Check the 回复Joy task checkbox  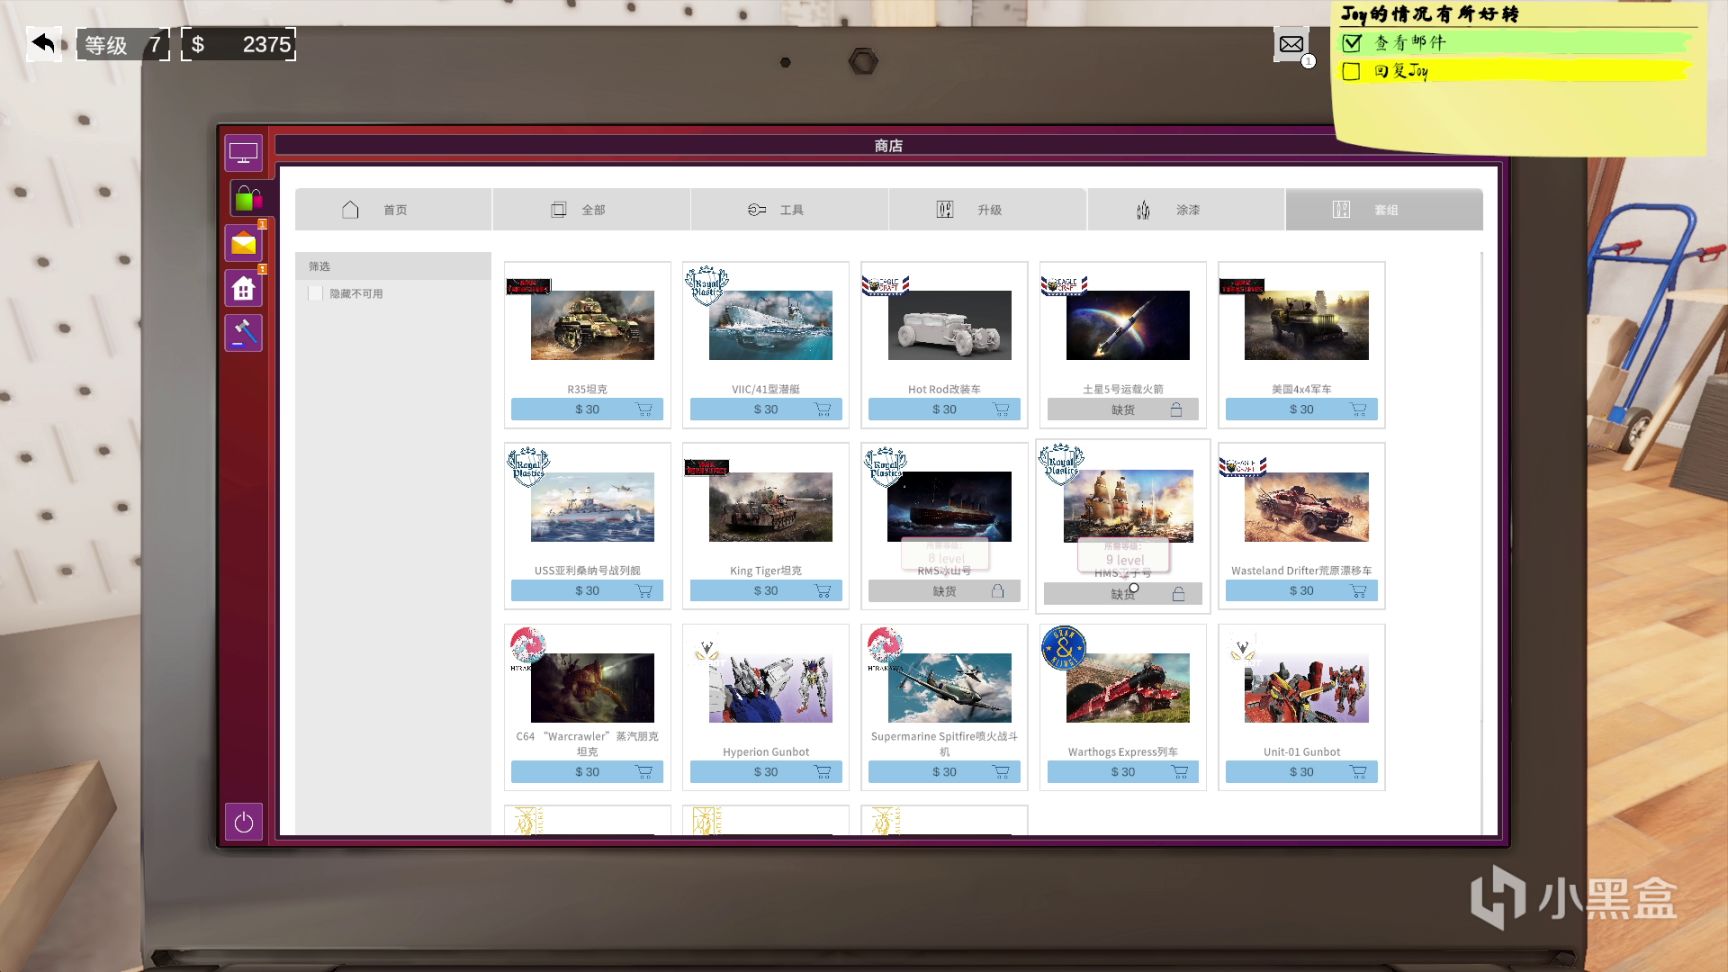click(1352, 71)
